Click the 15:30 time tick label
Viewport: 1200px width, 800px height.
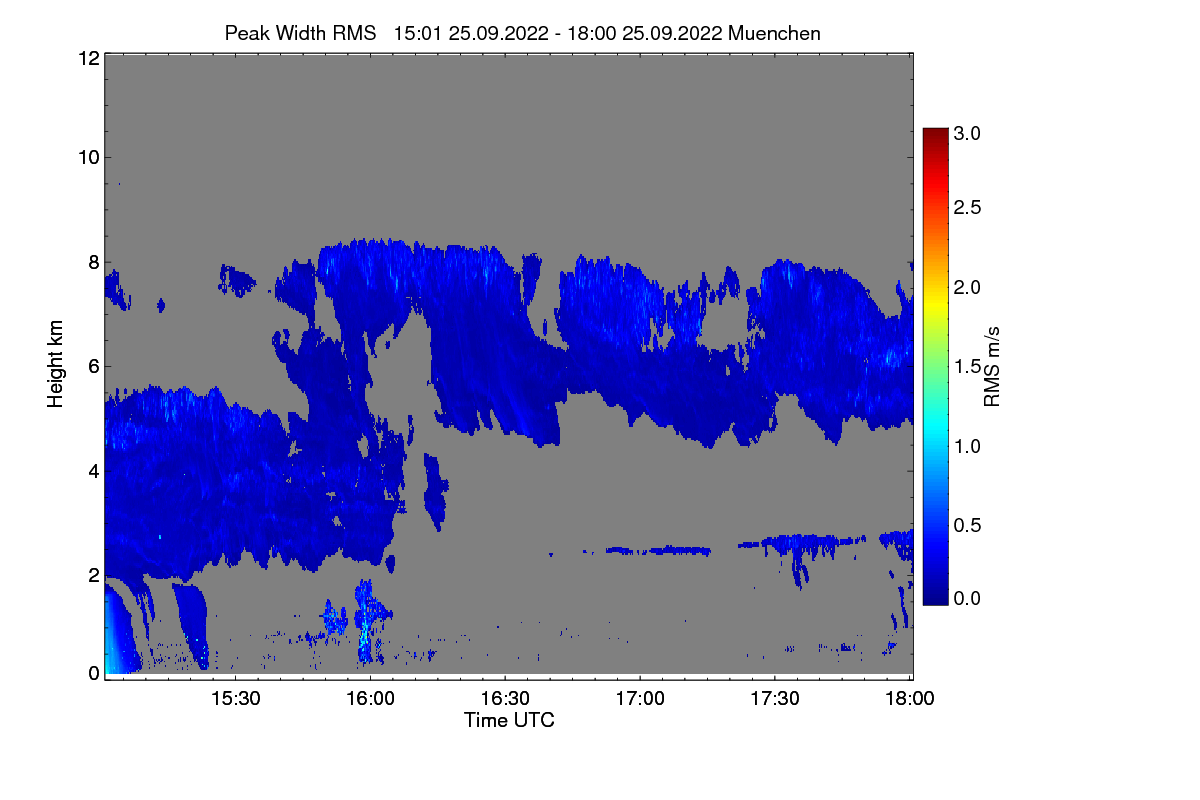click(235, 698)
